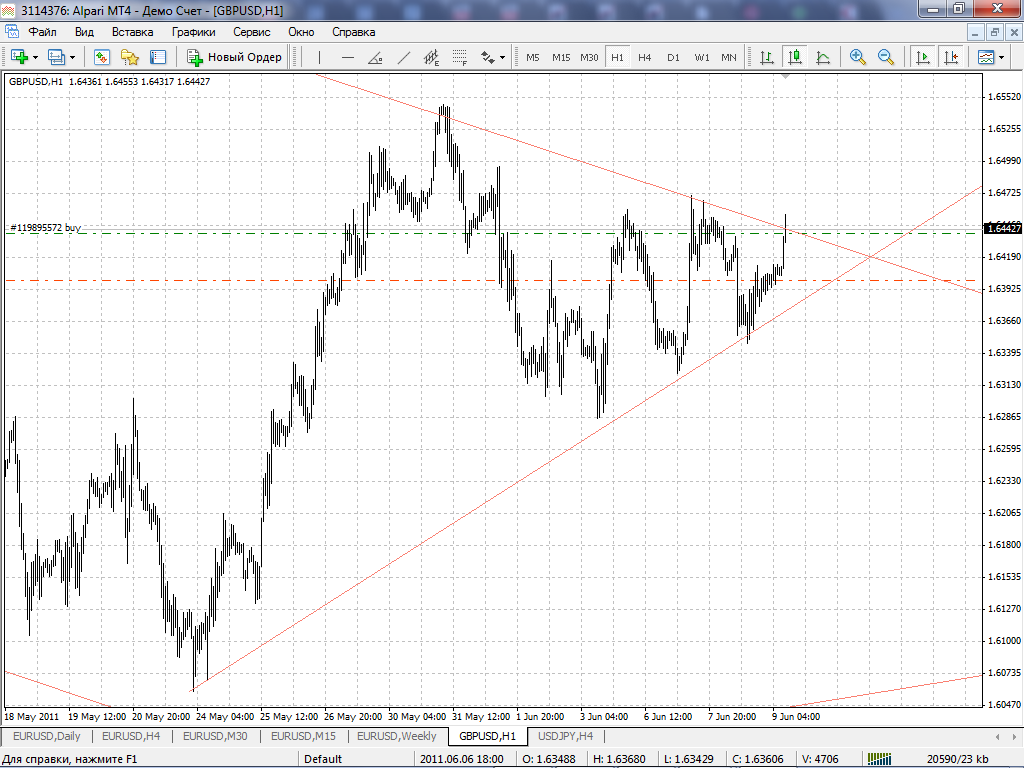This screenshot has height=768, width=1024.
Task: Select the trendline by angle tool
Action: click(376, 57)
